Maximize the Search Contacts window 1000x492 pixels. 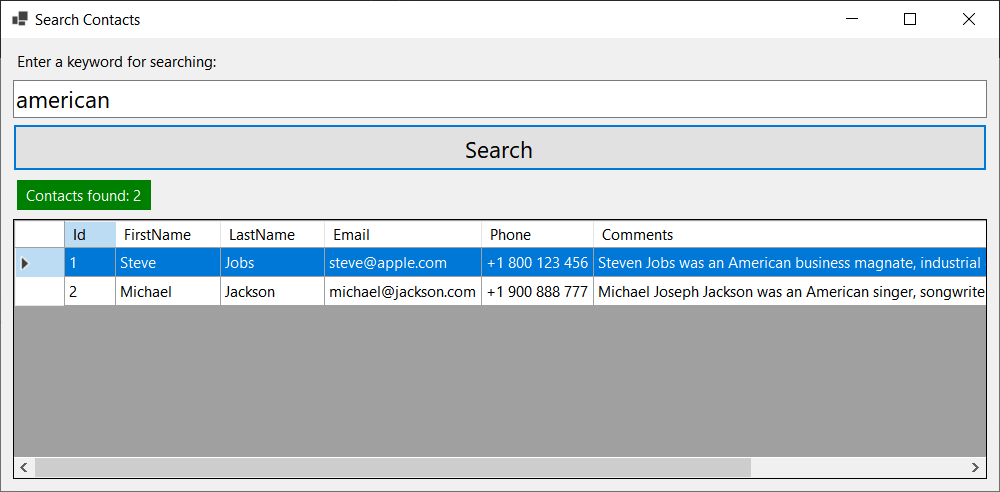tap(910, 19)
